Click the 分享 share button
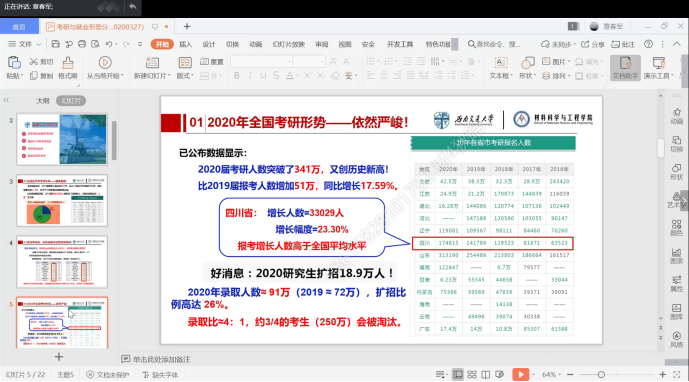 (593, 44)
